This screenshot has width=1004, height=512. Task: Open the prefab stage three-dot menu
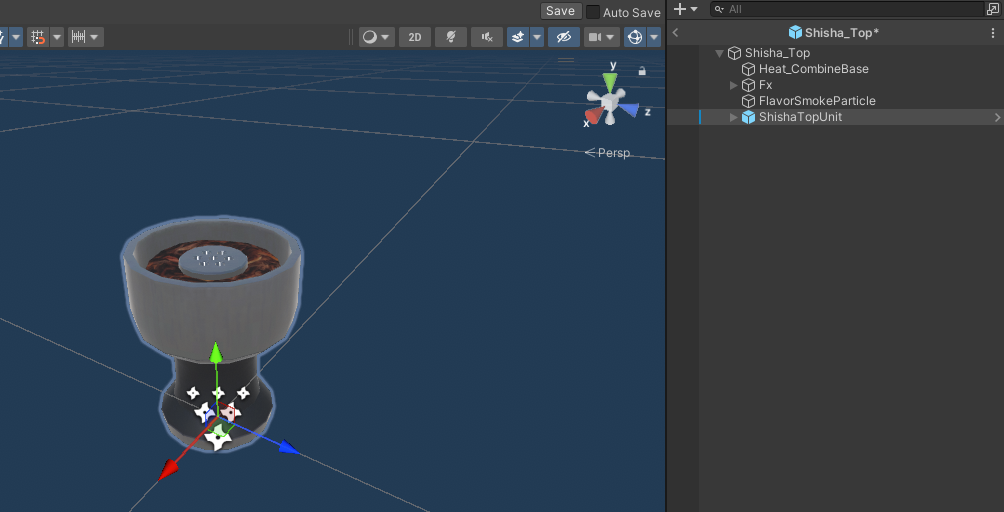click(993, 33)
